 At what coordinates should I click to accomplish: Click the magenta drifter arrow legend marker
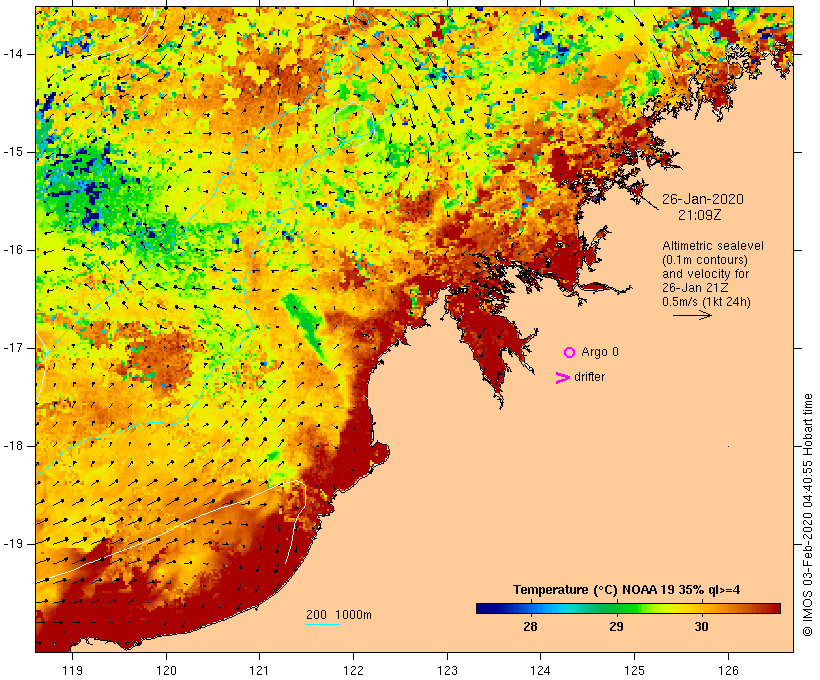[x=563, y=378]
